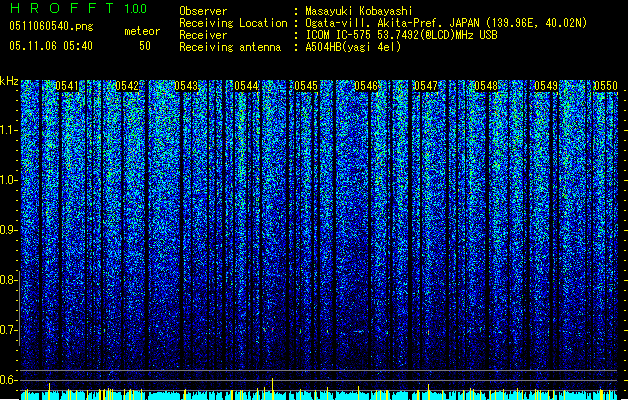
Task: Click the 0541 time marker
Action: tap(67, 86)
